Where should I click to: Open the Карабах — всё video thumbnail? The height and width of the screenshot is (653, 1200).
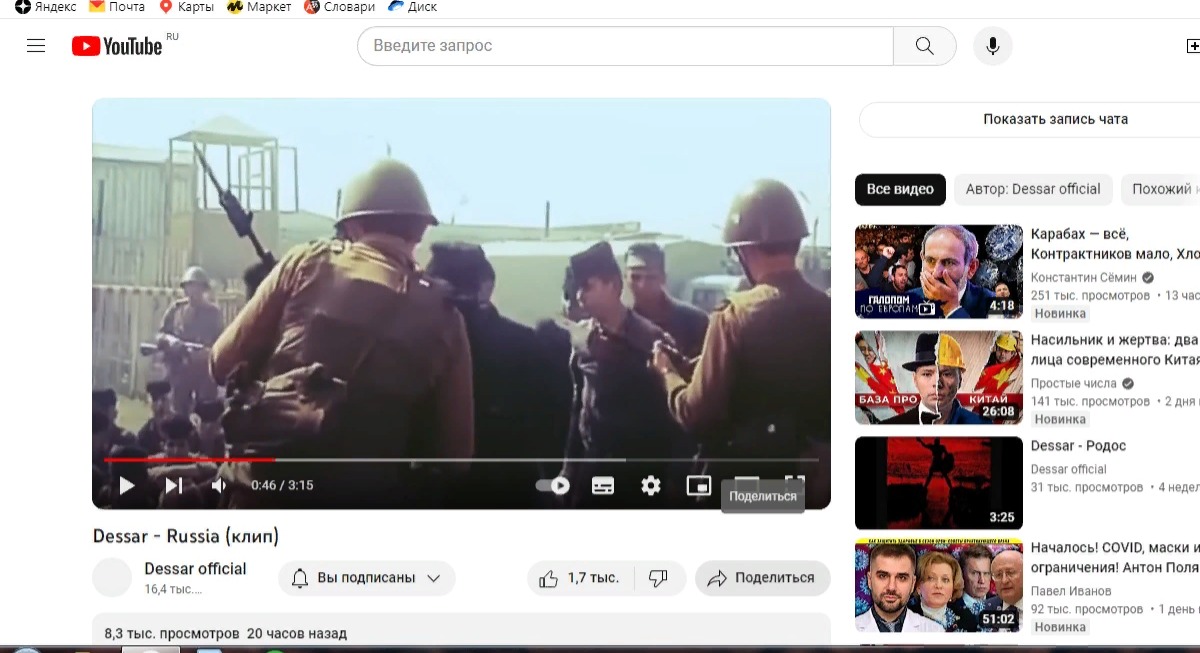tap(939, 272)
